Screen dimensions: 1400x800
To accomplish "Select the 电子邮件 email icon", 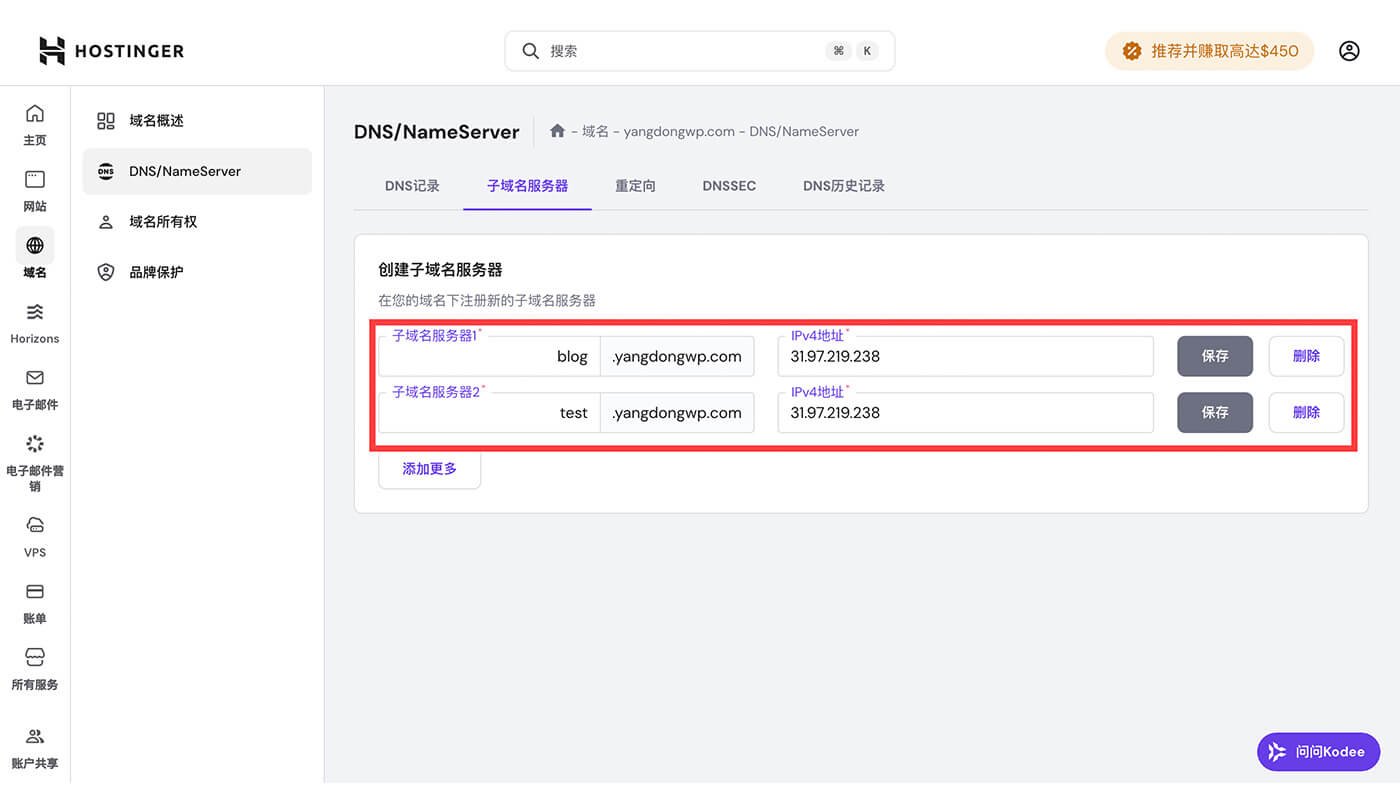I will pos(34,378).
